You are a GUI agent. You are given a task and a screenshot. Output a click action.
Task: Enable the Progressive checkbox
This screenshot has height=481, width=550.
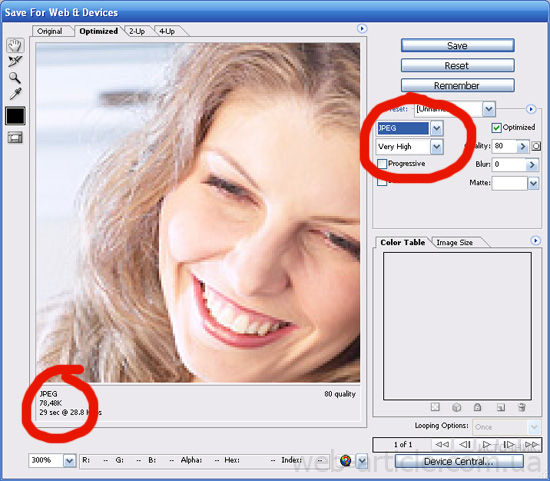(382, 164)
